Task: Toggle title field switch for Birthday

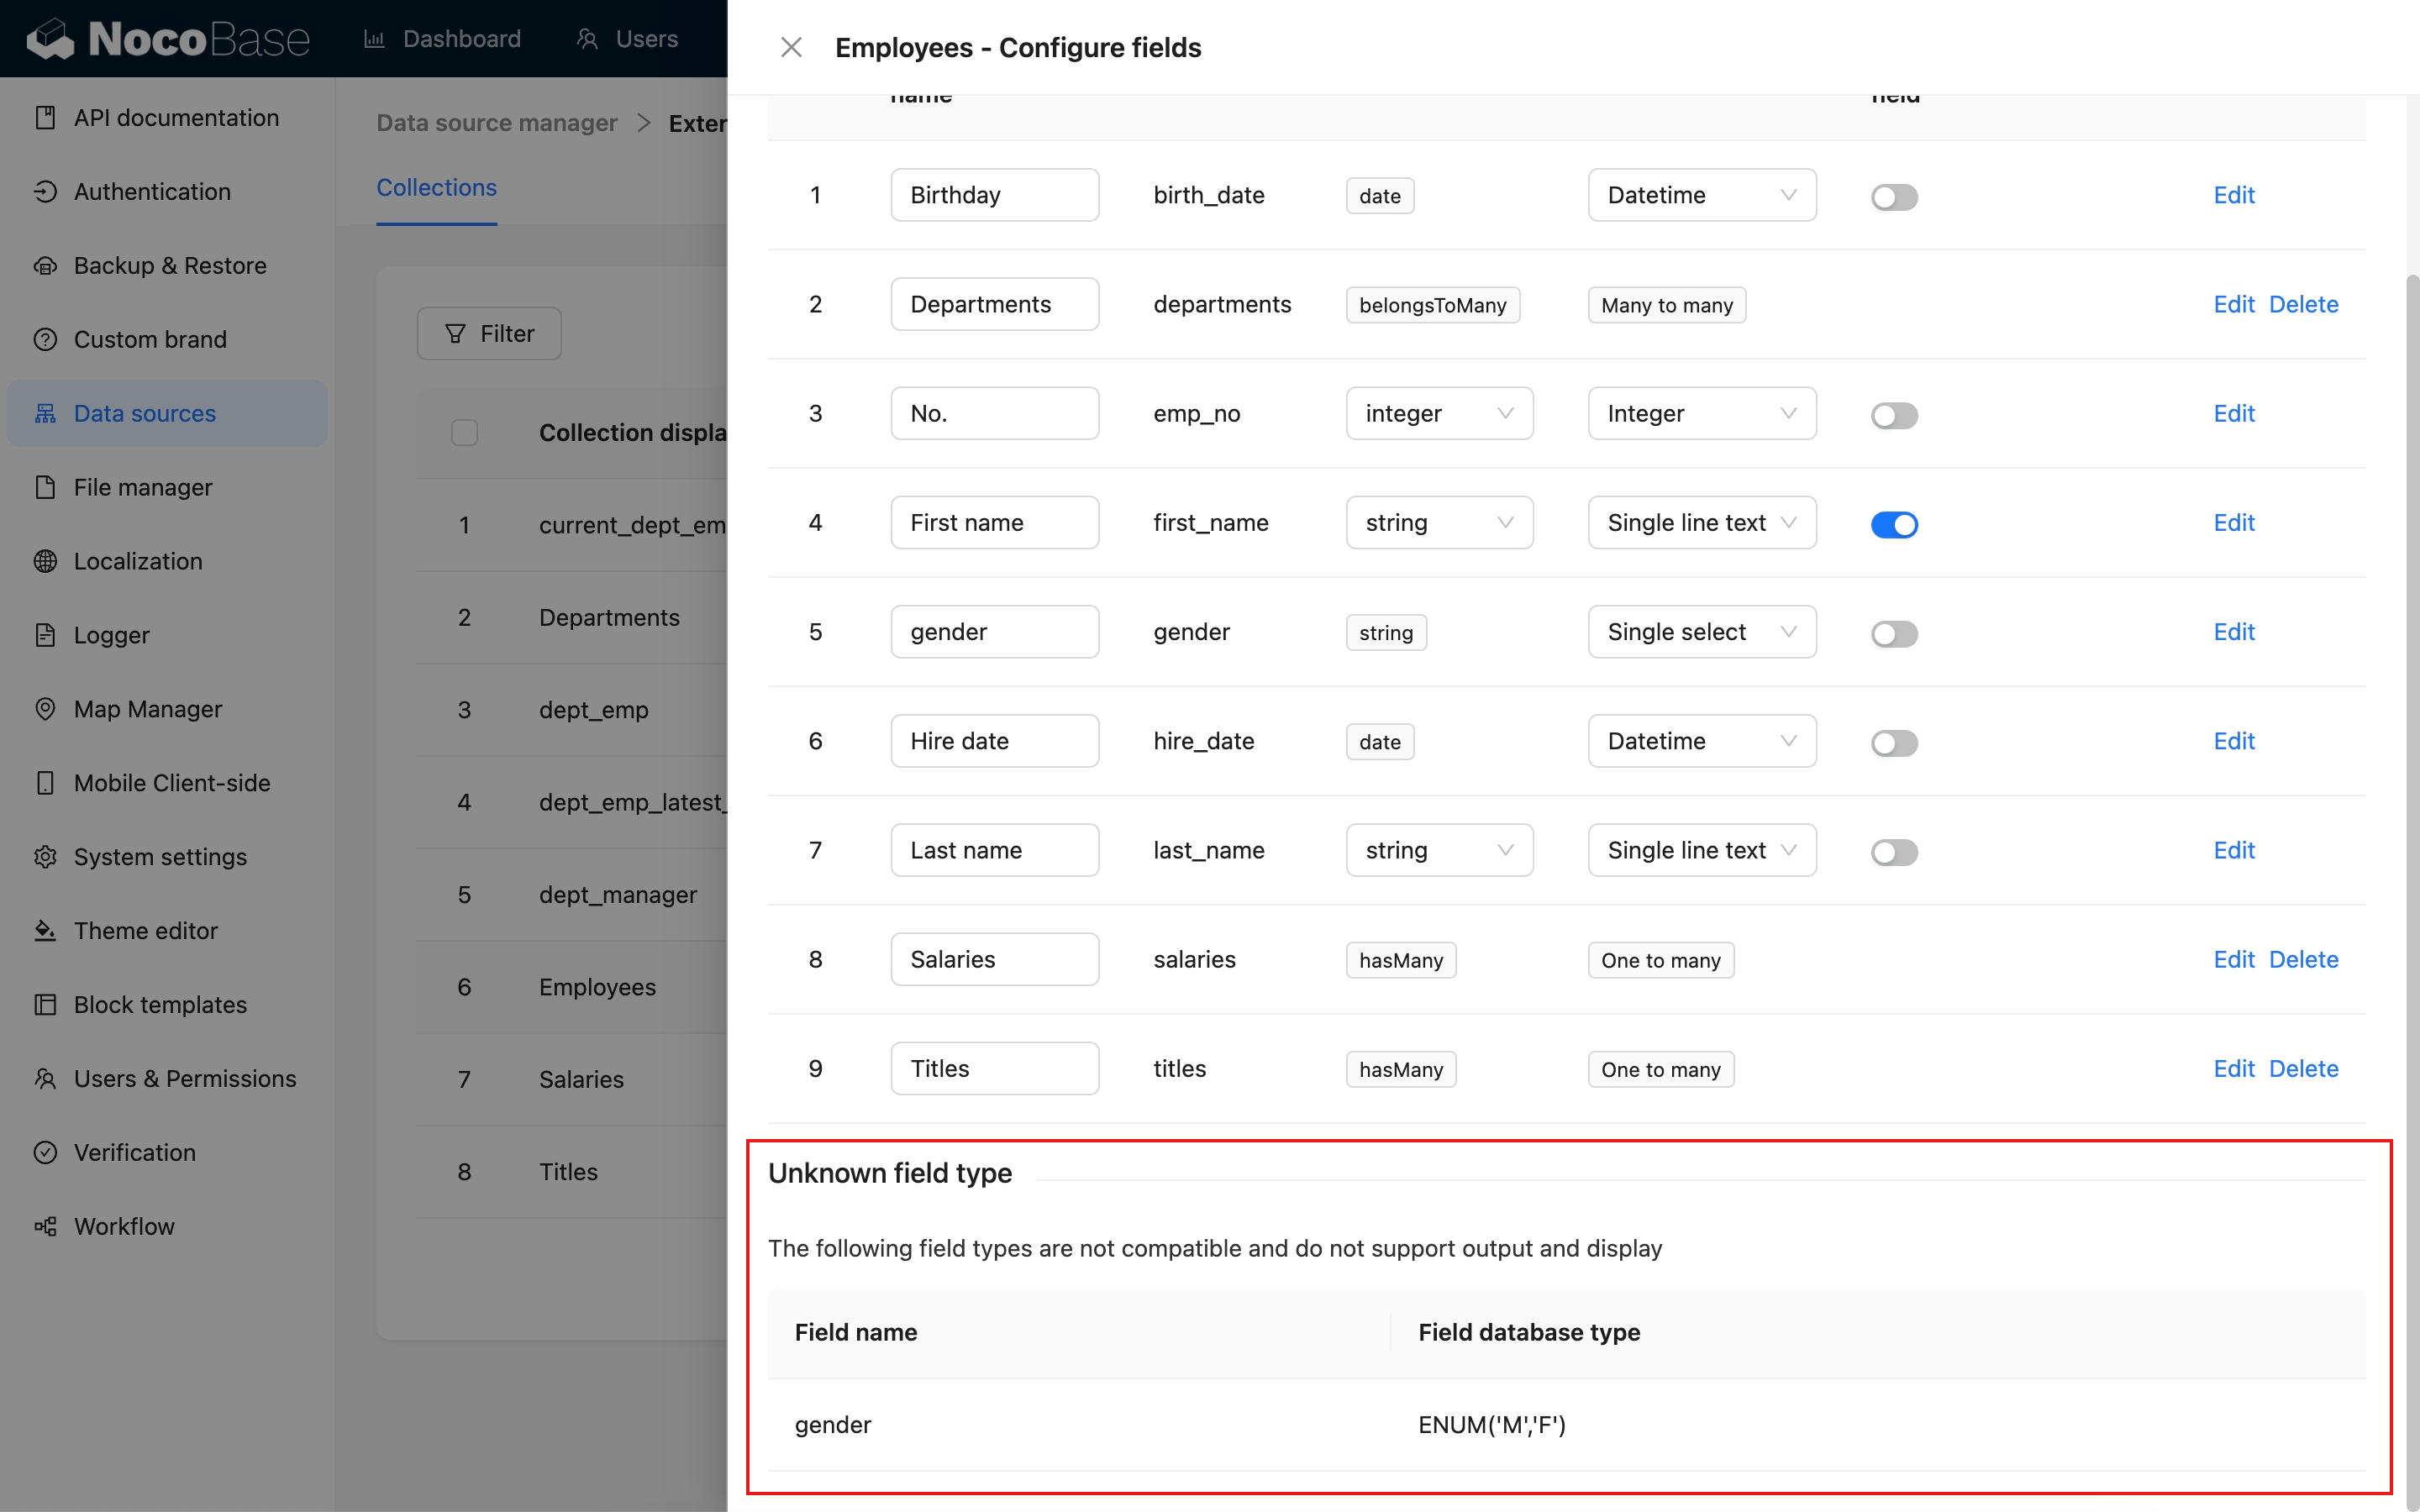Action: pos(1894,197)
